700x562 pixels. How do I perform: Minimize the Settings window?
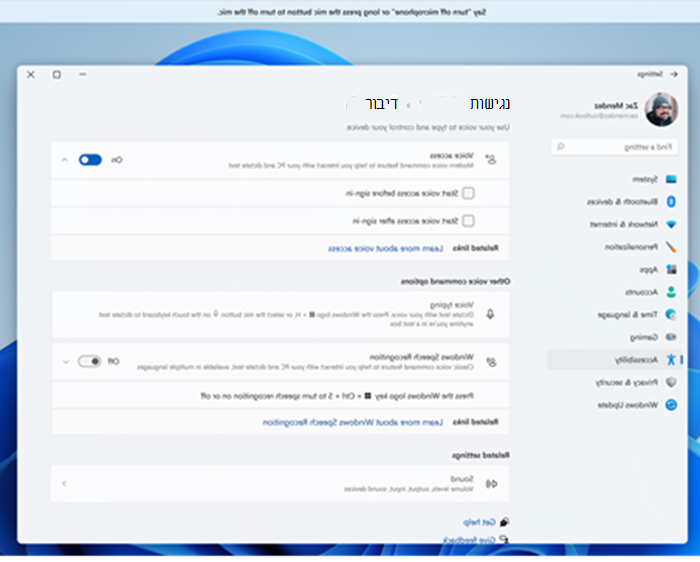(83, 74)
